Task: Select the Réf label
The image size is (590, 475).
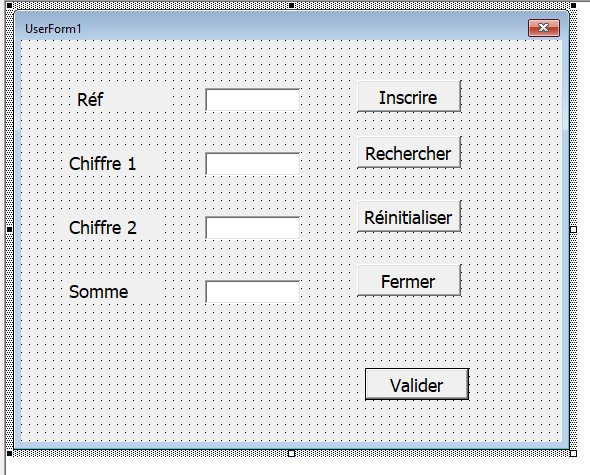Action: 90,100
